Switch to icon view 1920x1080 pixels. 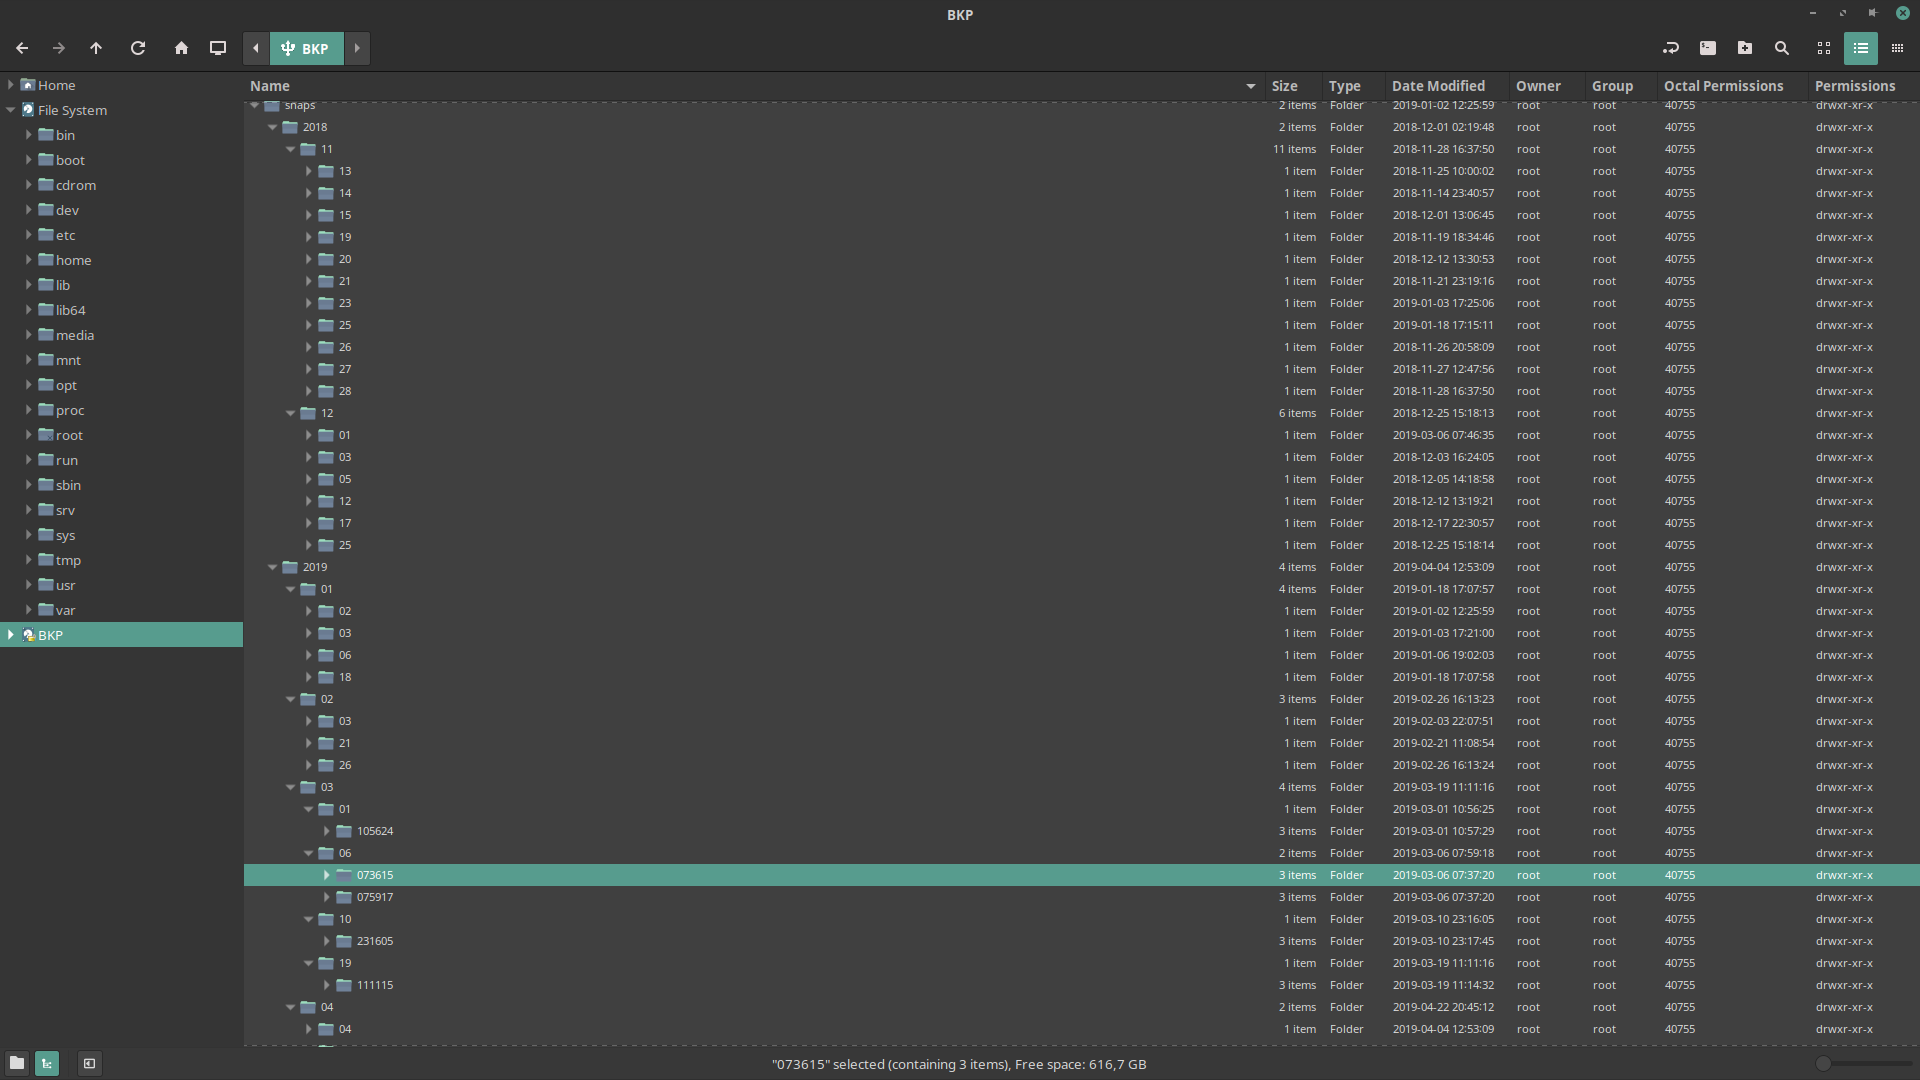1824,48
